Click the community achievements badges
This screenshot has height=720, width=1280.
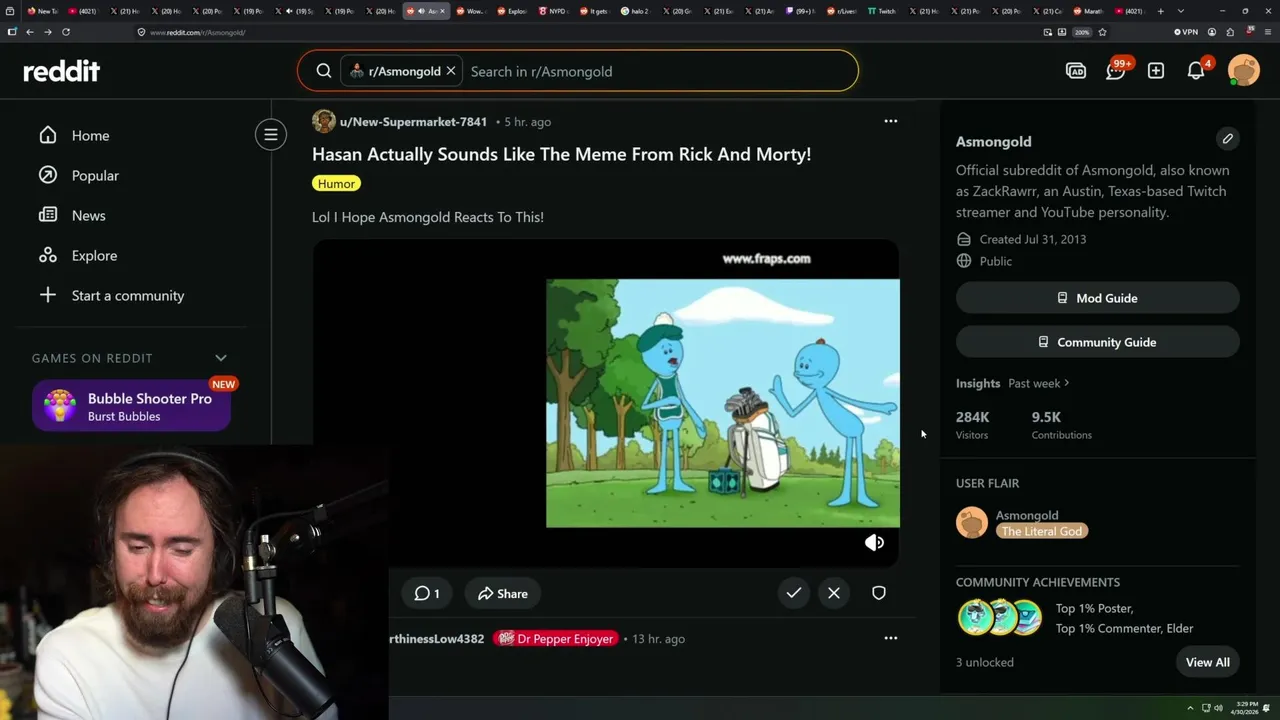point(1000,618)
